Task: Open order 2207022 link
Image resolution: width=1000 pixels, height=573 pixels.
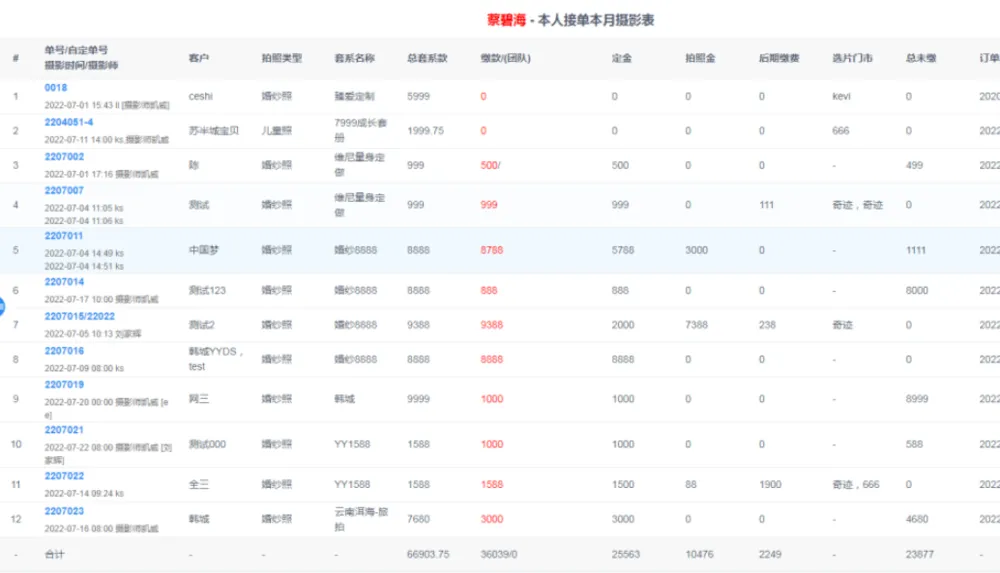Action: pos(64,476)
